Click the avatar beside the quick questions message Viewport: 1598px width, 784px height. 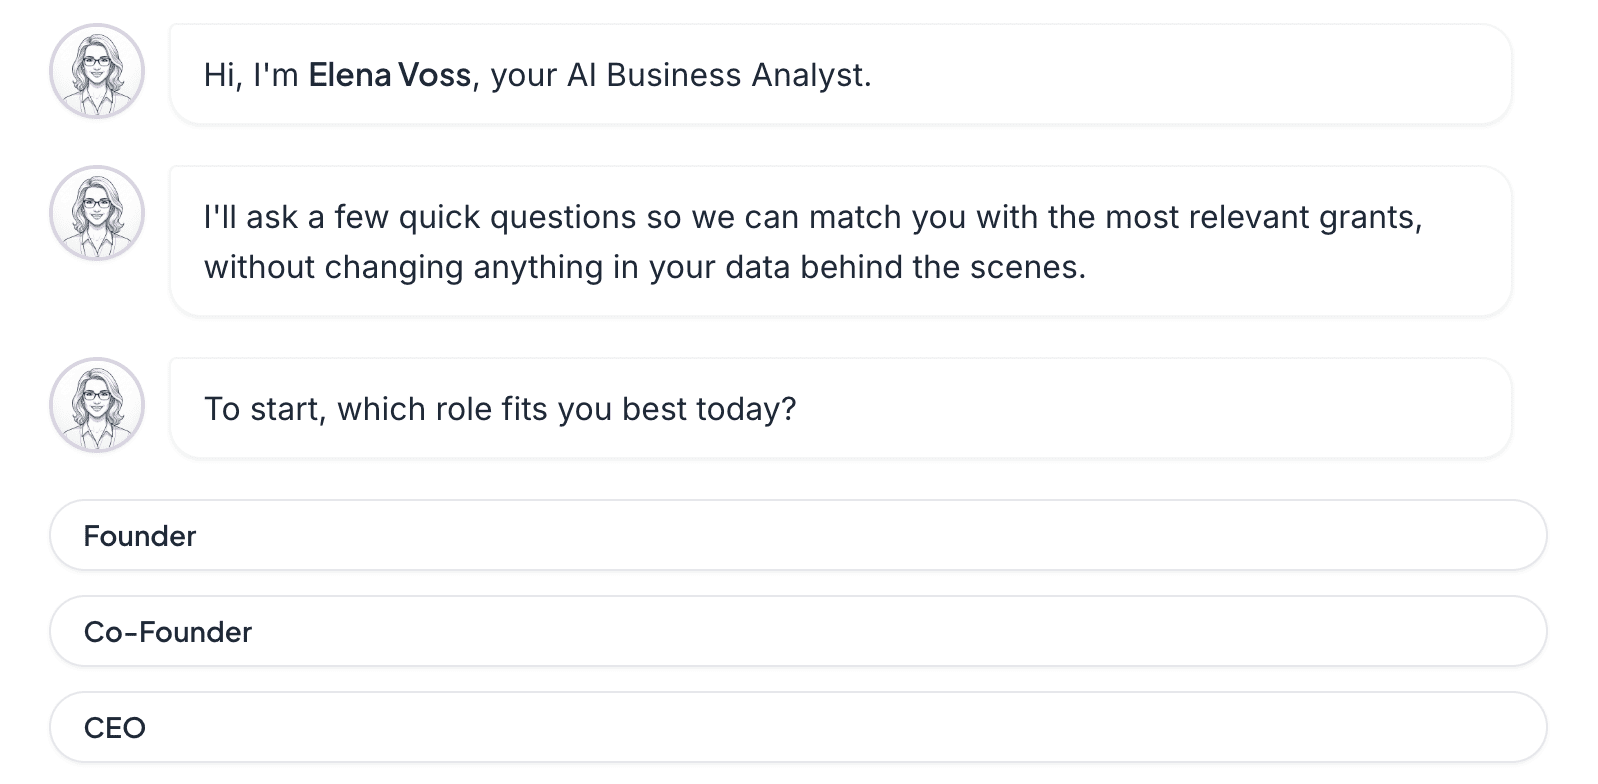click(x=97, y=214)
